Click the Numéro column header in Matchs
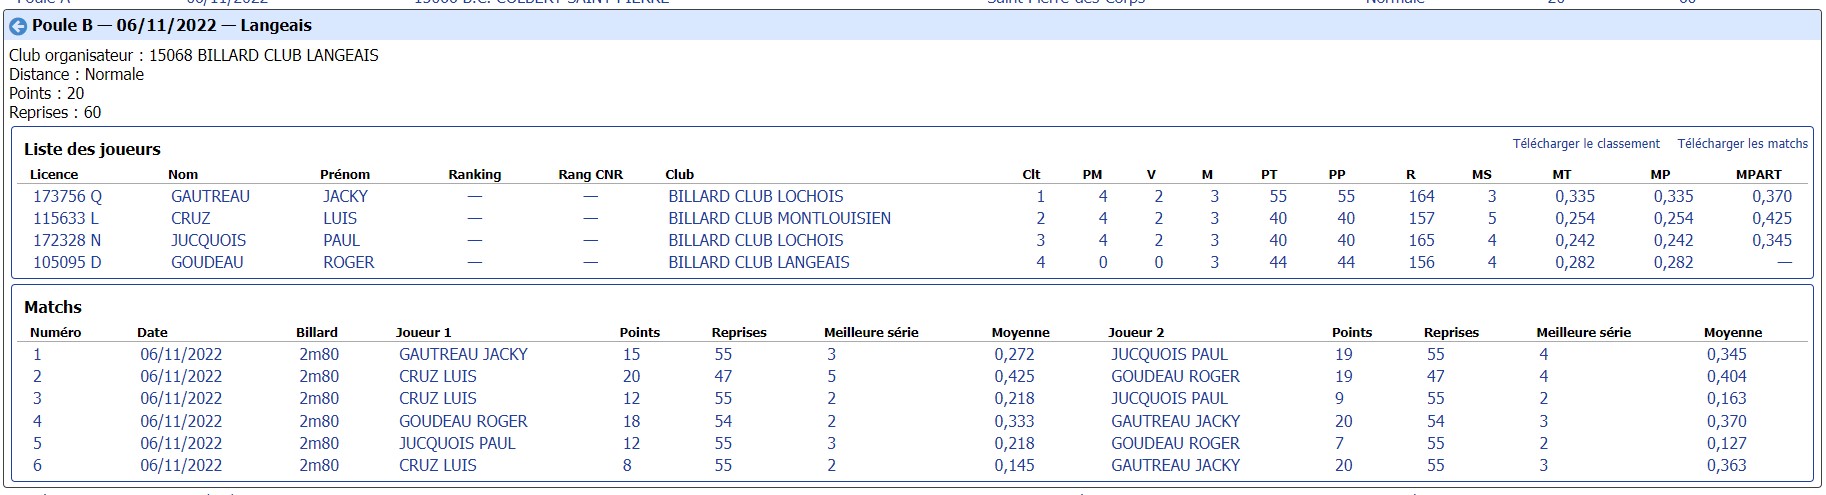The image size is (1826, 495). (55, 333)
